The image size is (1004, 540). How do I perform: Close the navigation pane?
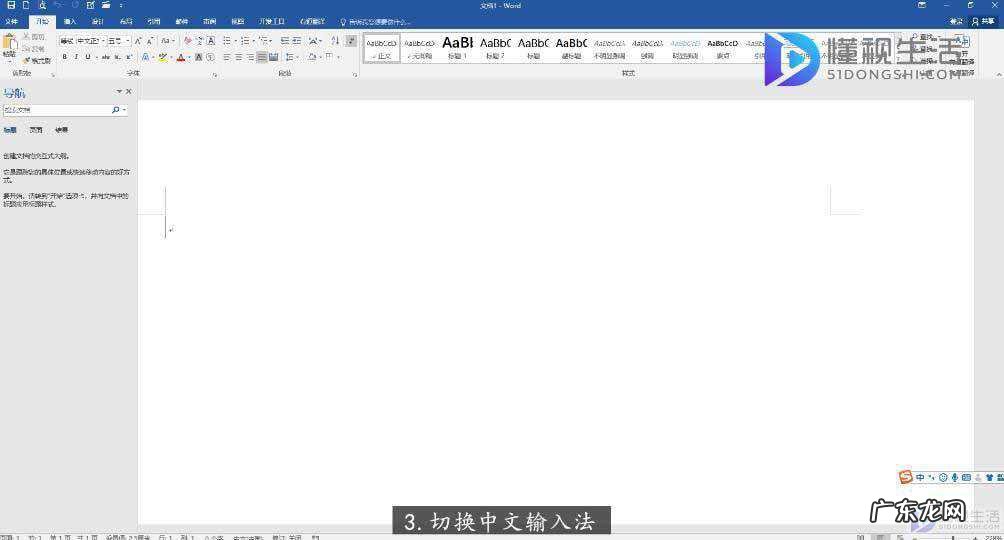tap(129, 92)
